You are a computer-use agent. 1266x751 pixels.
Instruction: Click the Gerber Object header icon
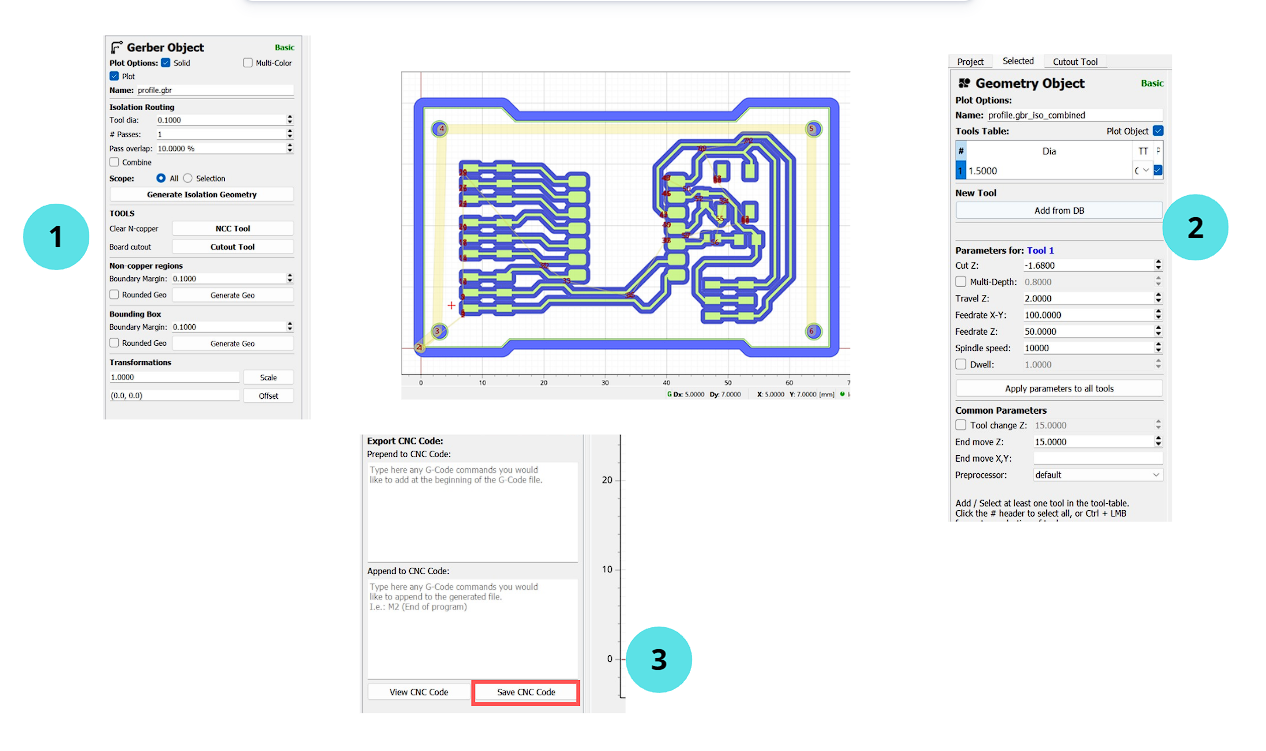click(116, 47)
